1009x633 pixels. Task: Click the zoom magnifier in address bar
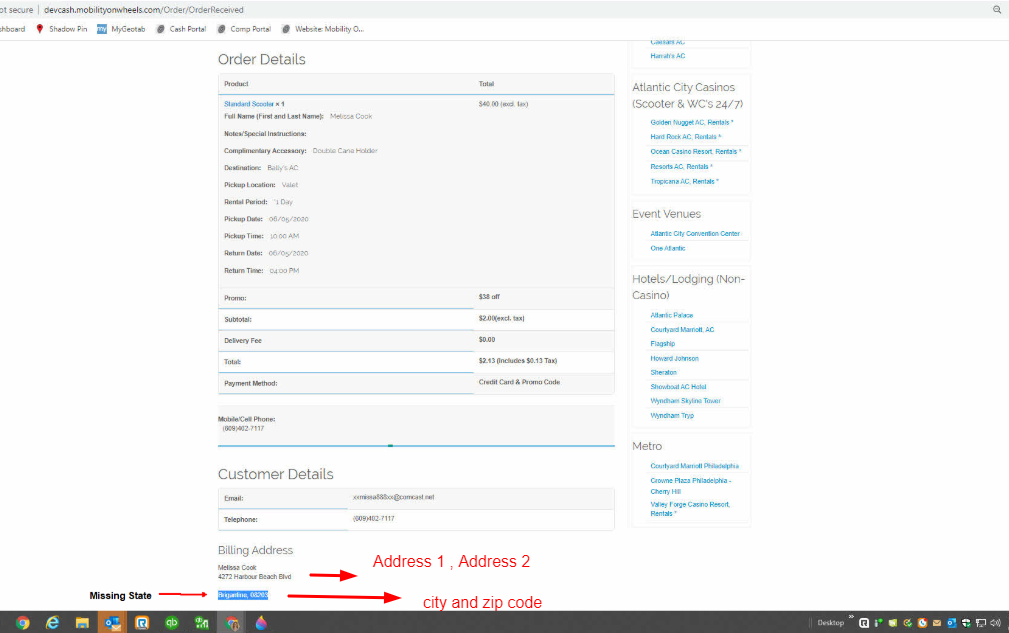coord(997,9)
